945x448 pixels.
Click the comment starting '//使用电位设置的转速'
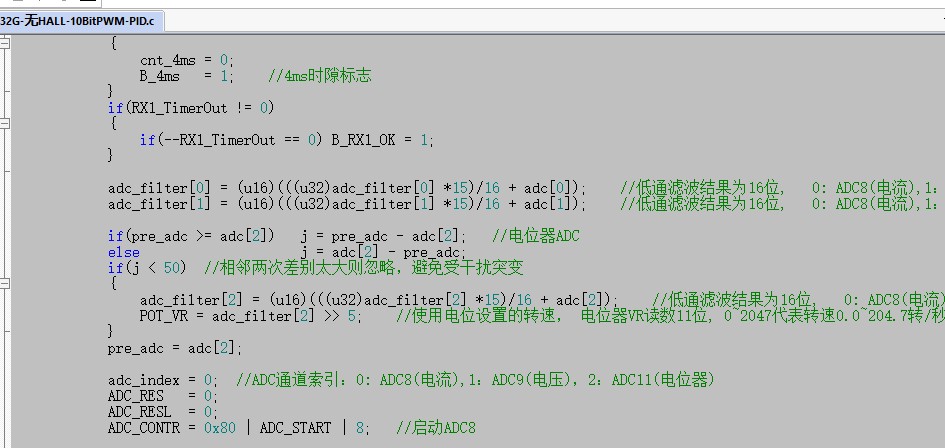[x=670, y=315]
